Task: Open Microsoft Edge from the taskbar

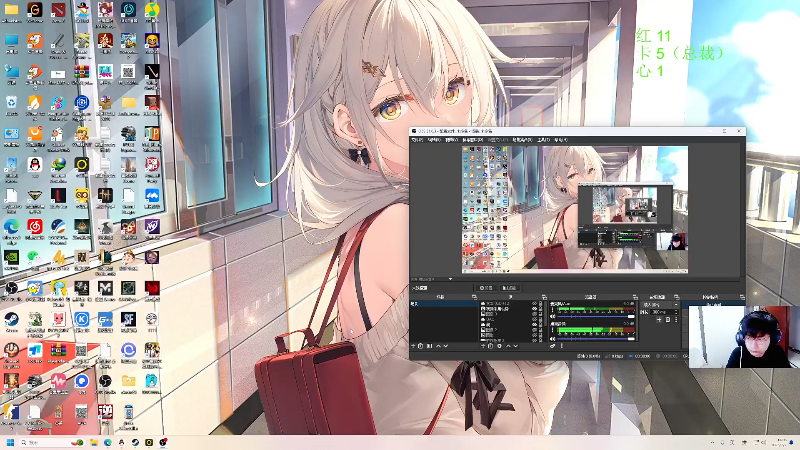Action: pos(108,442)
